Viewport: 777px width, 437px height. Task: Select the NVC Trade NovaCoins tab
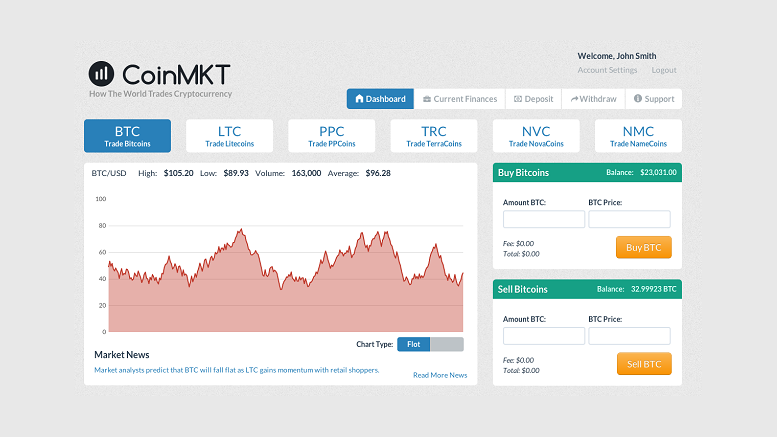[535, 136]
